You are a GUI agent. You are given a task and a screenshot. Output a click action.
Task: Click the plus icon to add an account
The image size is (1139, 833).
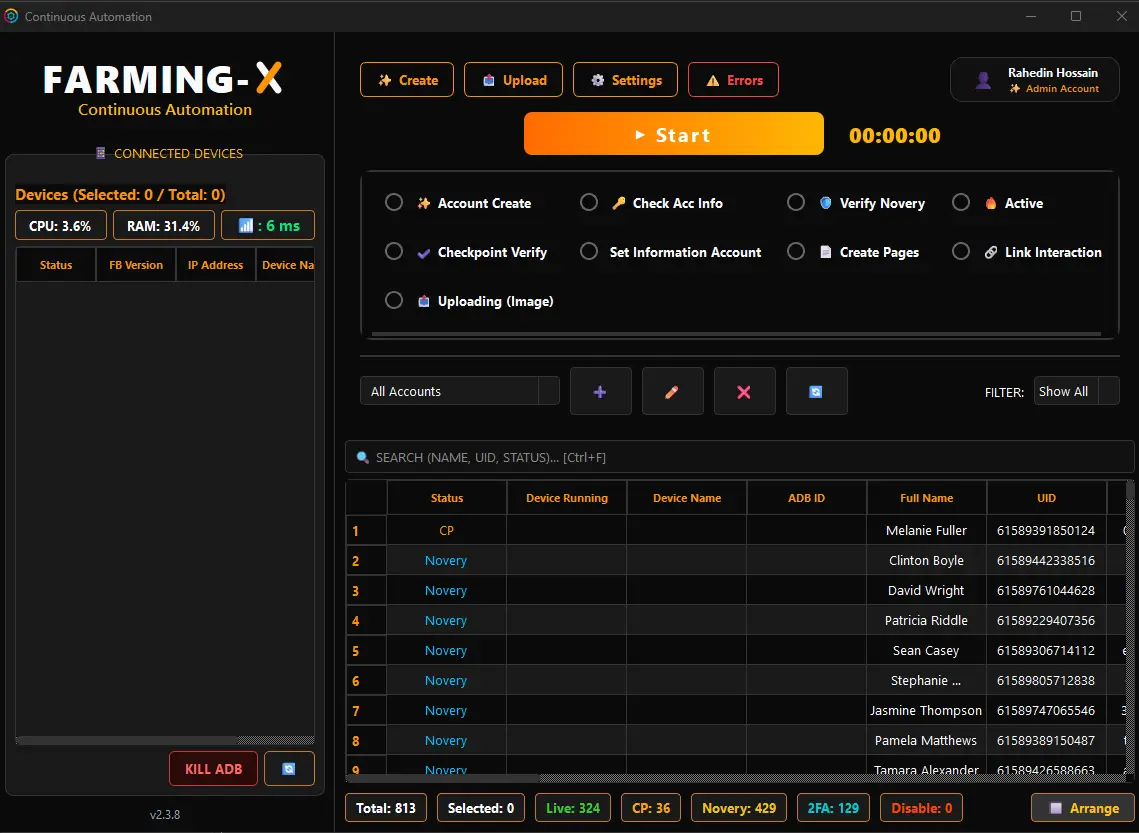(600, 391)
